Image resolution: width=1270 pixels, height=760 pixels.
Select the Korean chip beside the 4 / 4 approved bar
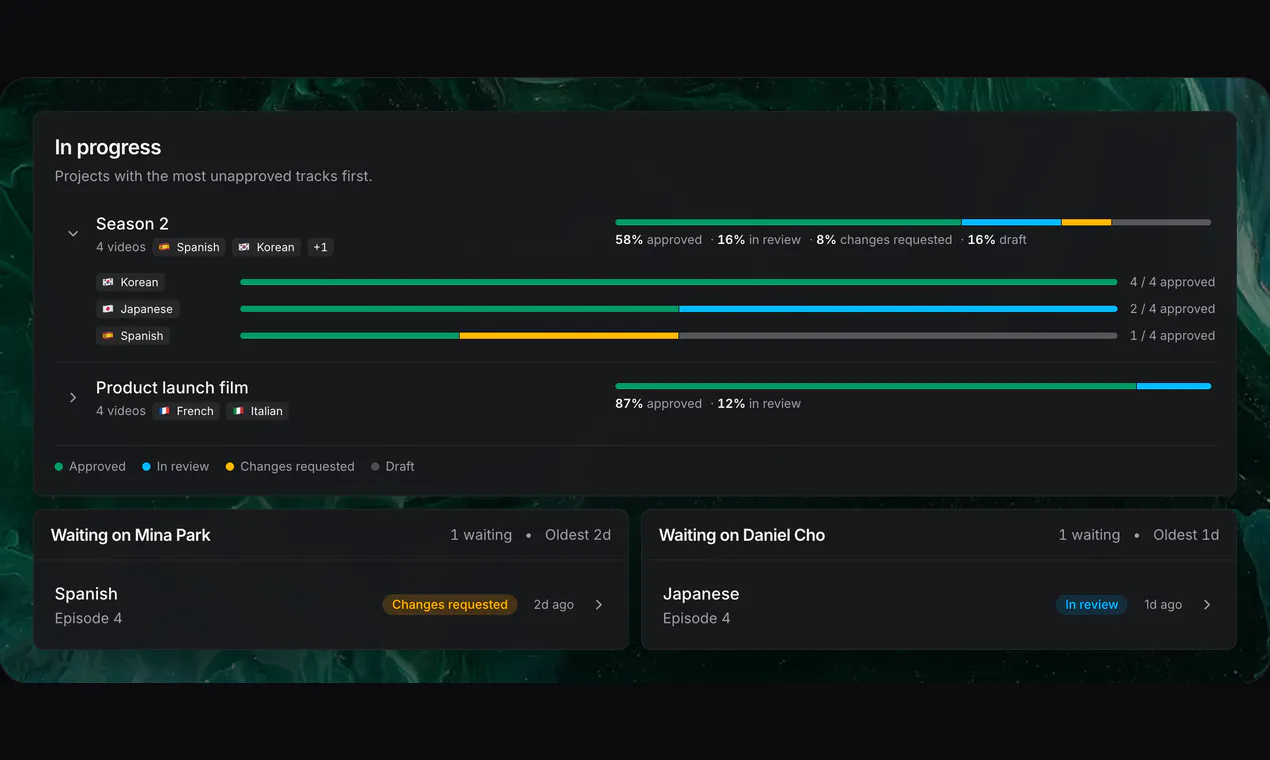point(130,282)
